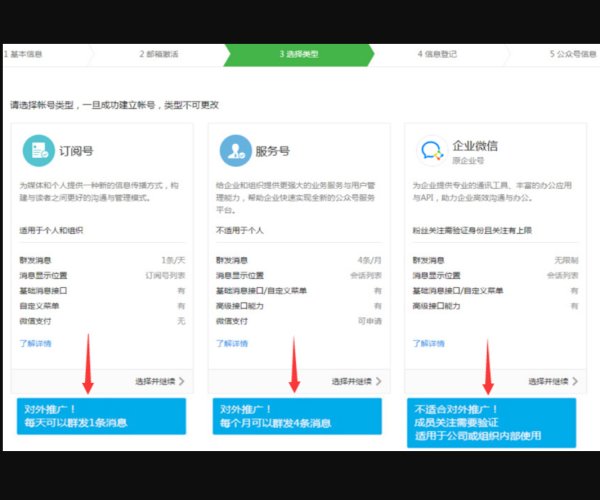Click 自定义菜单 row in 订阅号 card
The width and height of the screenshot is (600, 500).
coord(102,306)
